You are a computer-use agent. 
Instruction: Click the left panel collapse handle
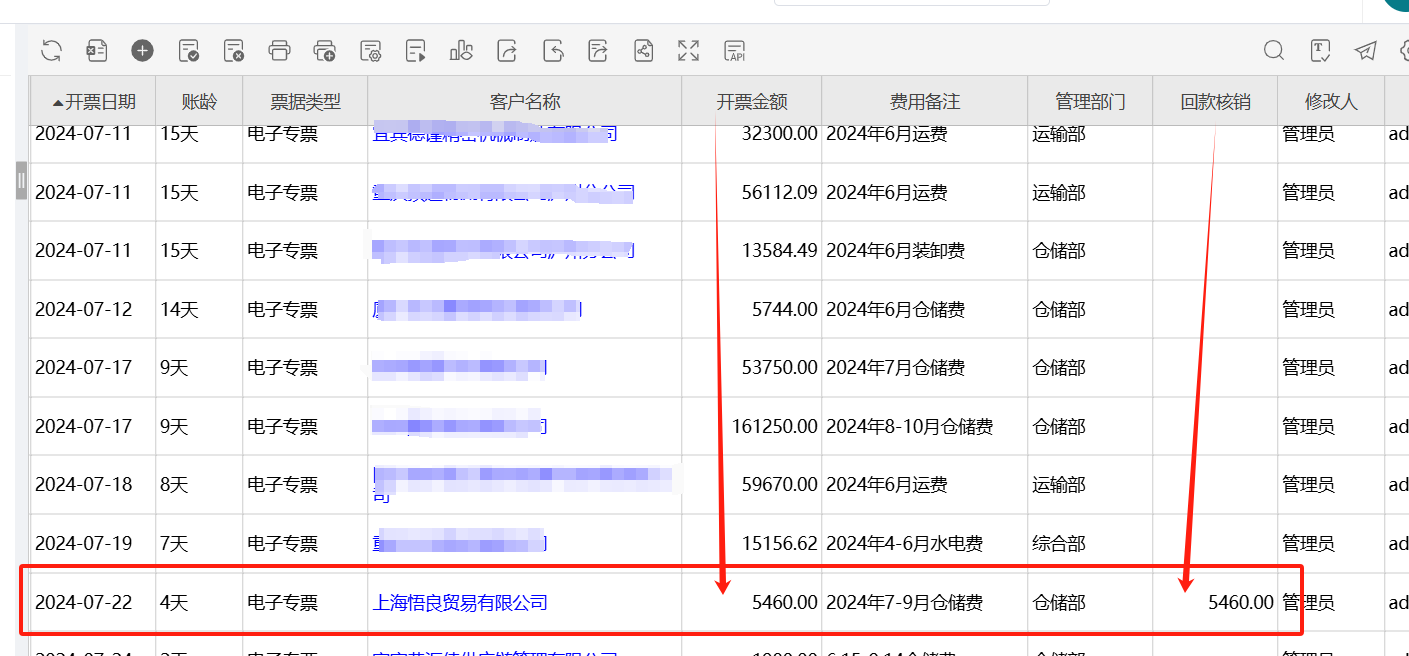(21, 181)
